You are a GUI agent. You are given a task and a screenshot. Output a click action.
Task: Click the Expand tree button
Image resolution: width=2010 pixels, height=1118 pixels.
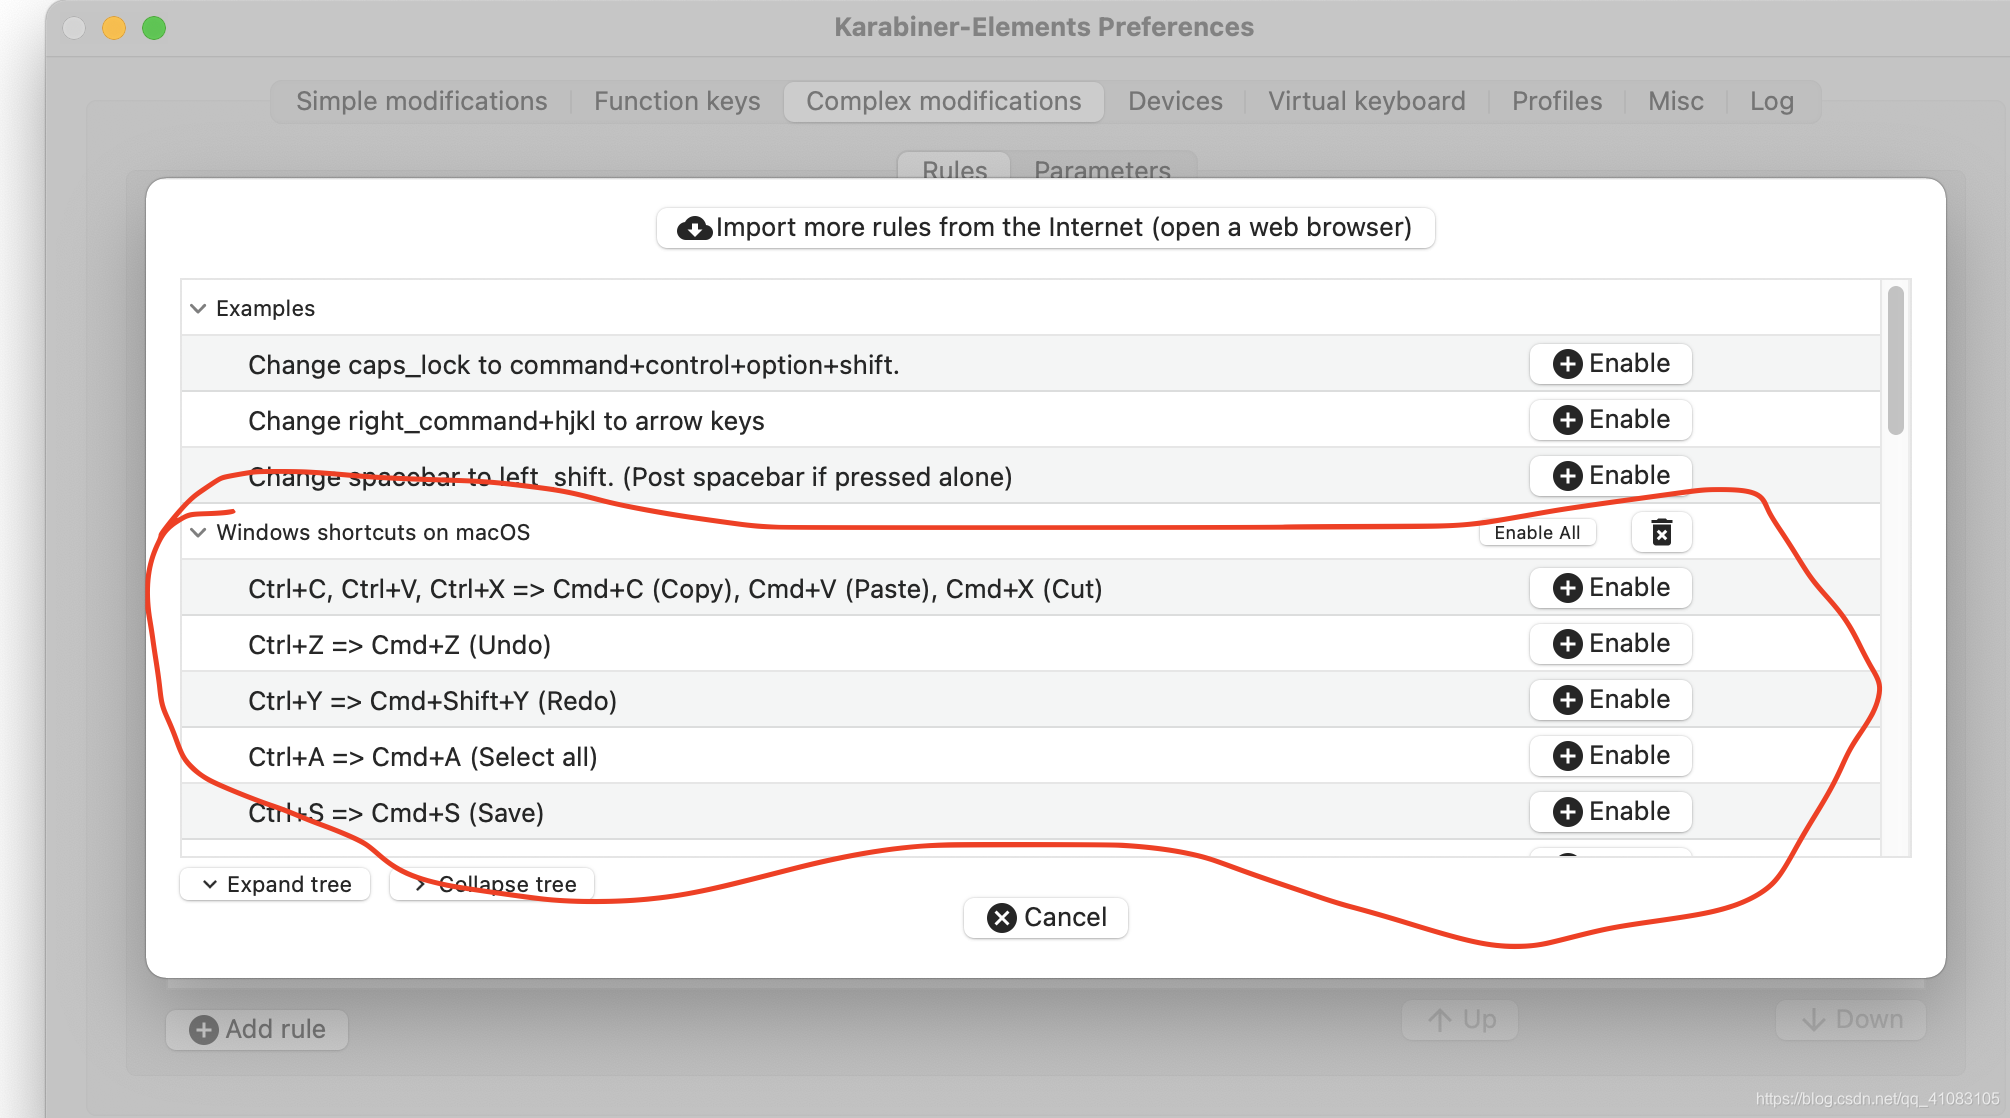276,884
